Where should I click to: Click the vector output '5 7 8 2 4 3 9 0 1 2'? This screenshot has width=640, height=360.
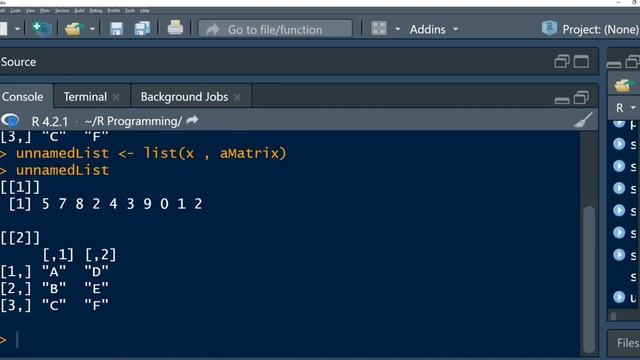click(122, 204)
